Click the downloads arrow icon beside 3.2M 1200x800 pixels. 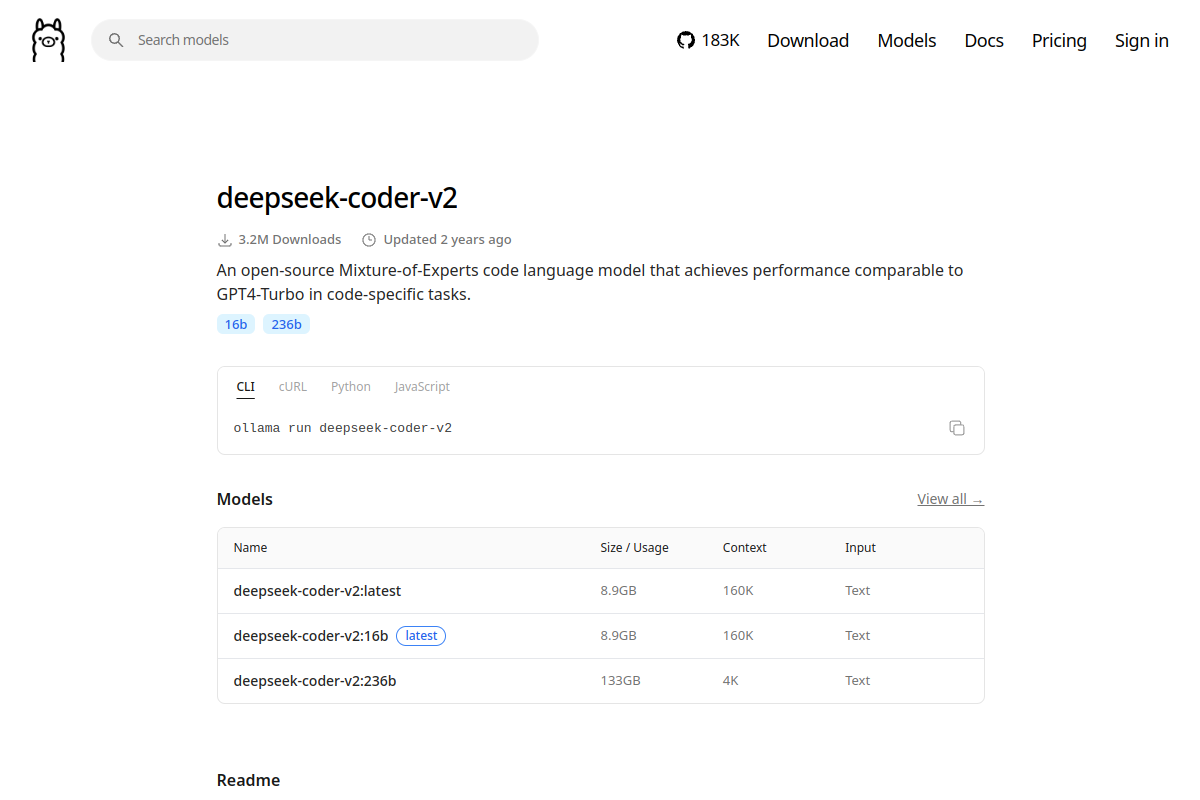point(224,240)
